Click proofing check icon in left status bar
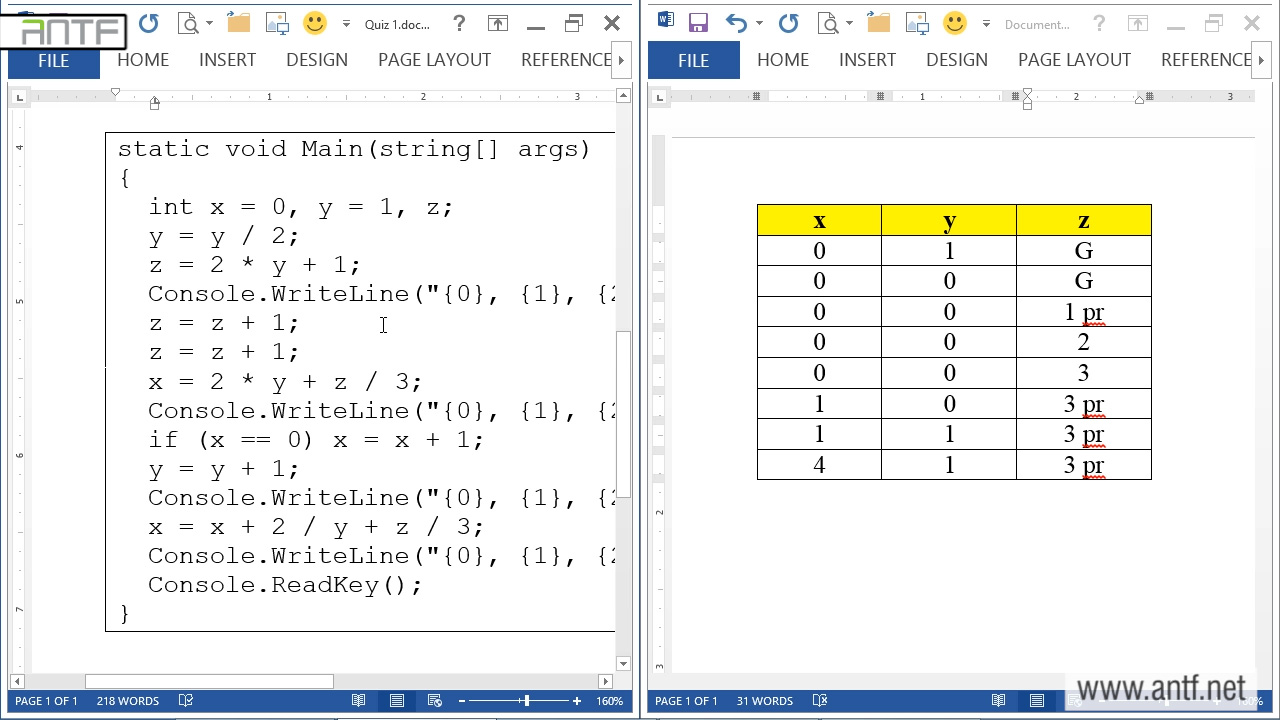The image size is (1280, 720). point(185,701)
